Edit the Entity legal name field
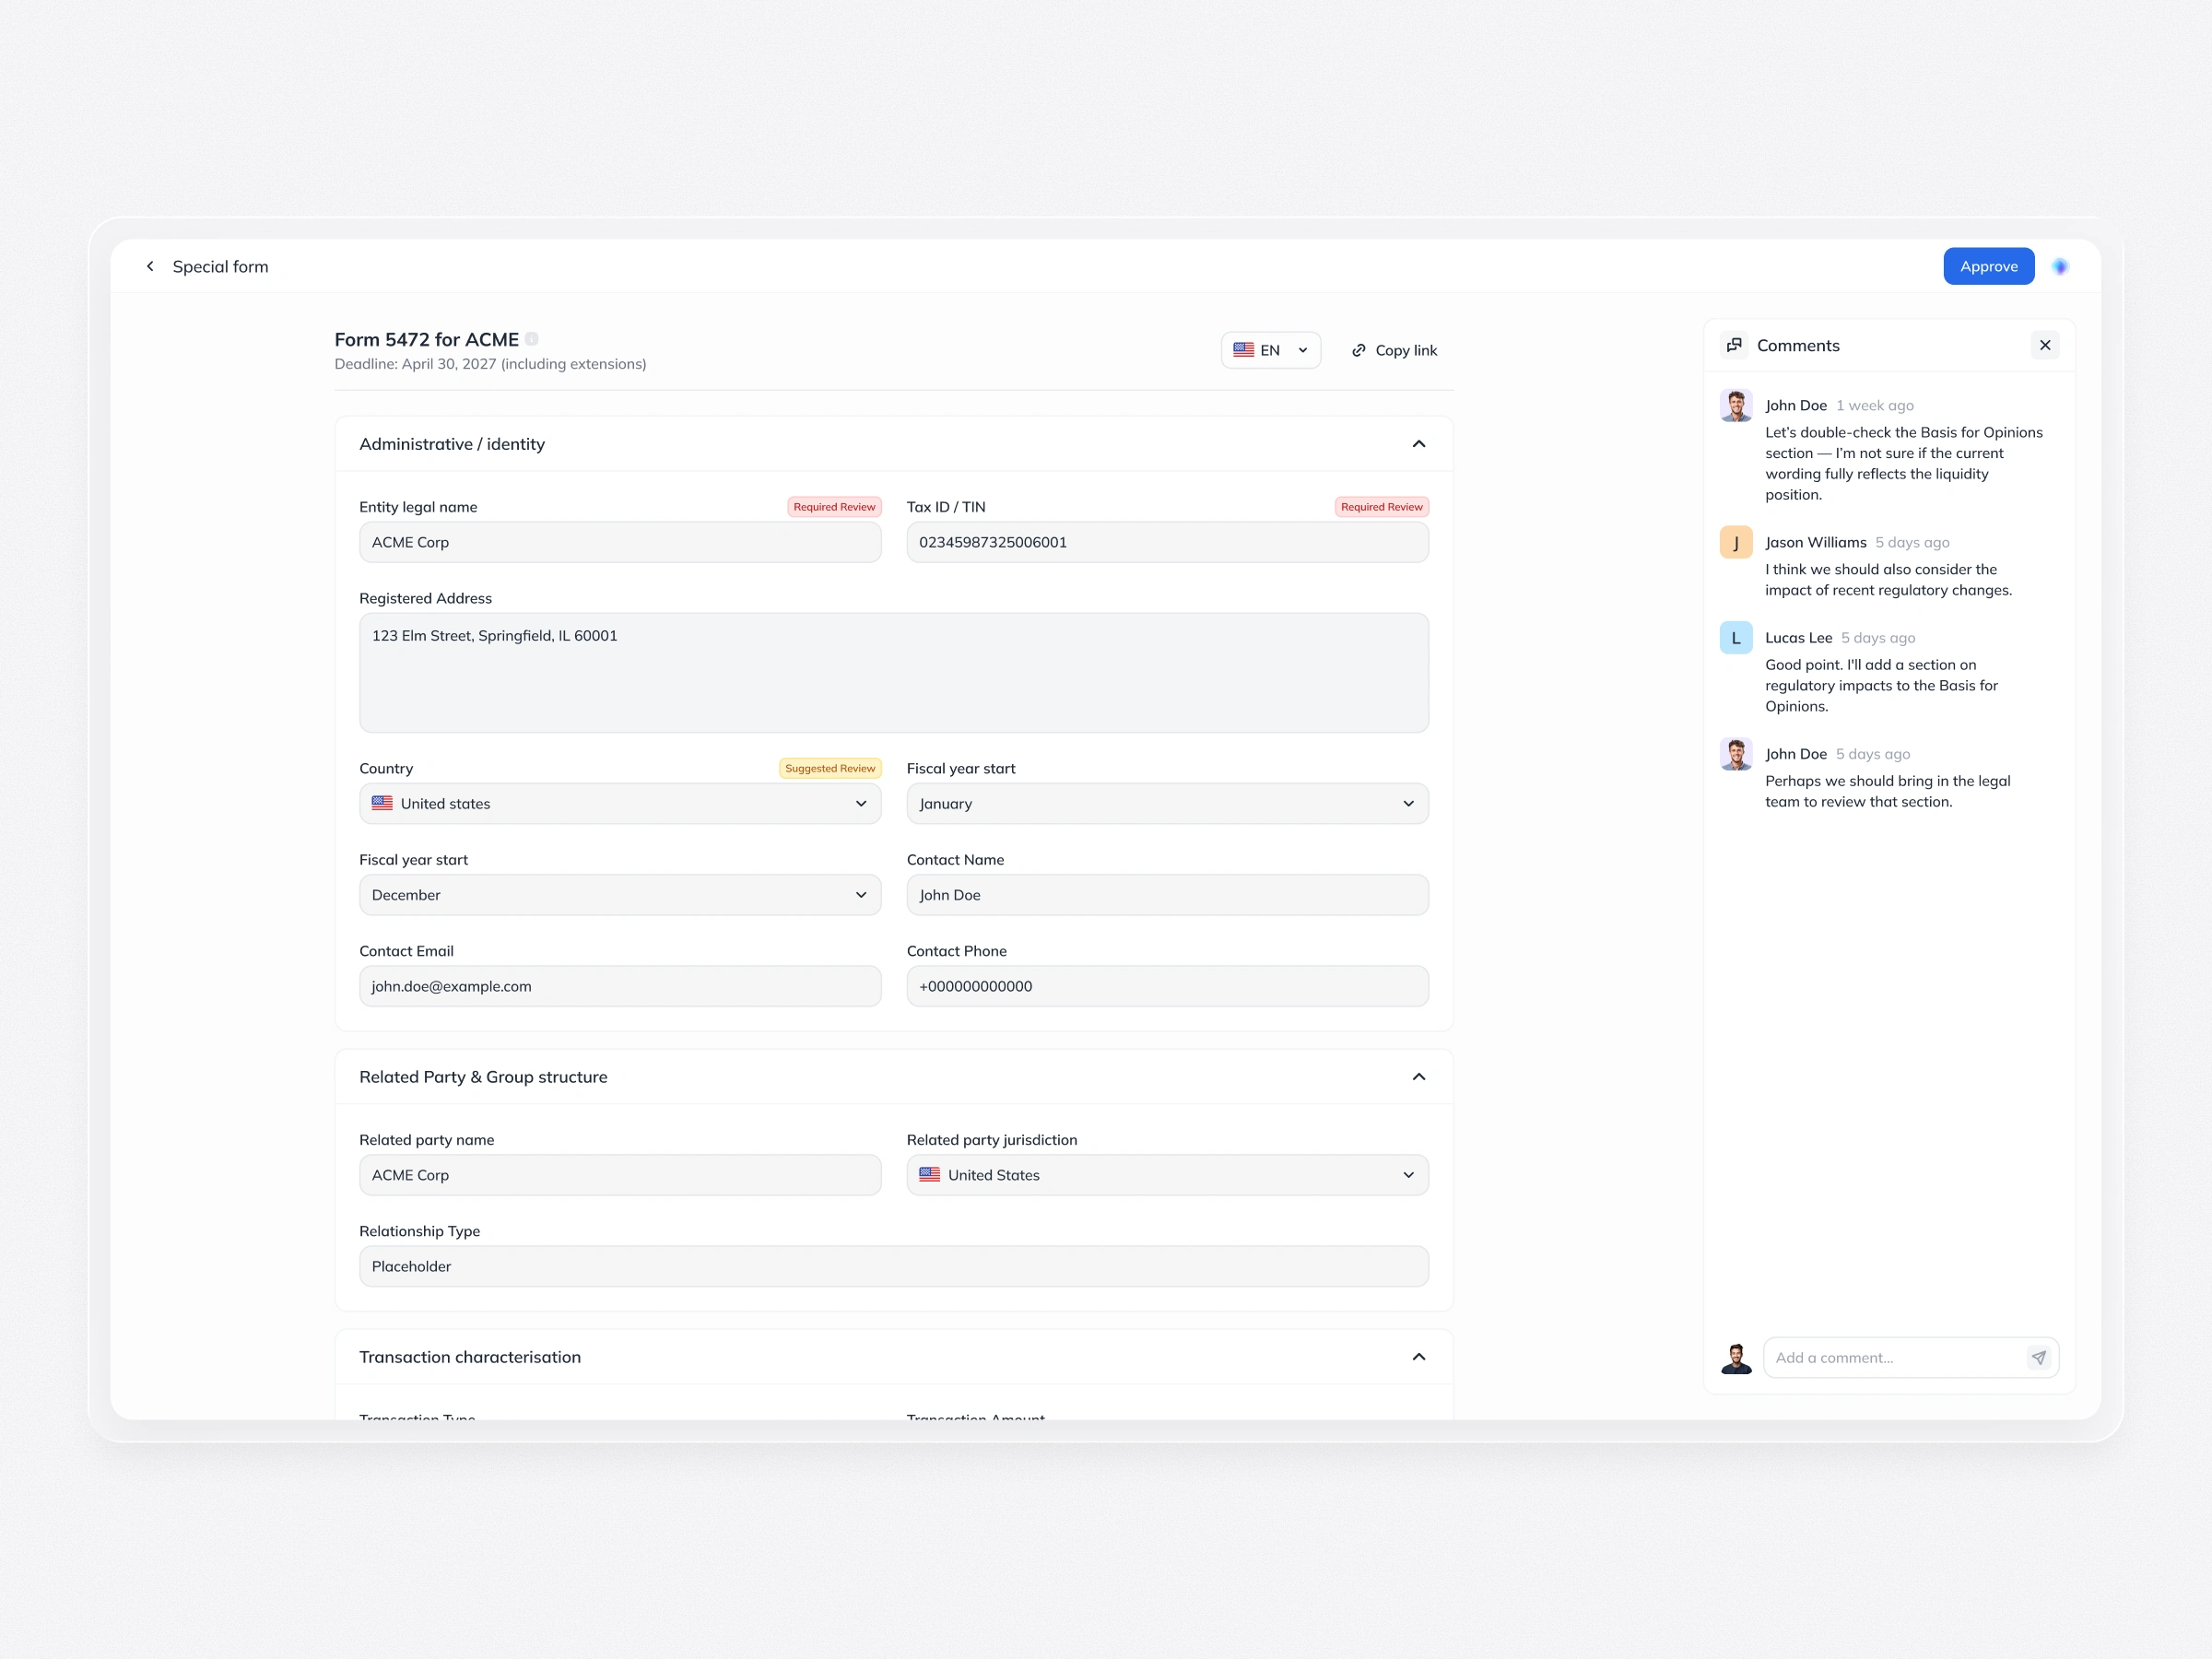The height and width of the screenshot is (1659, 2212). click(x=620, y=542)
